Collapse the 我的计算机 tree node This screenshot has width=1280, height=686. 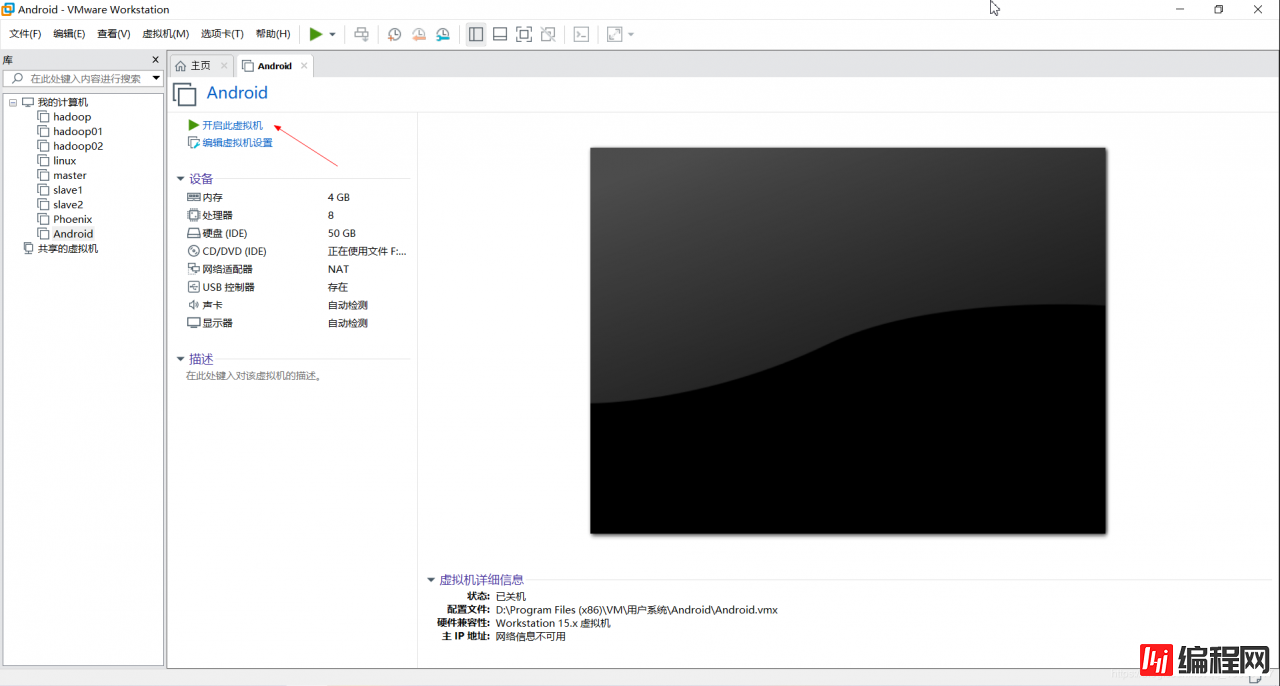pos(12,103)
